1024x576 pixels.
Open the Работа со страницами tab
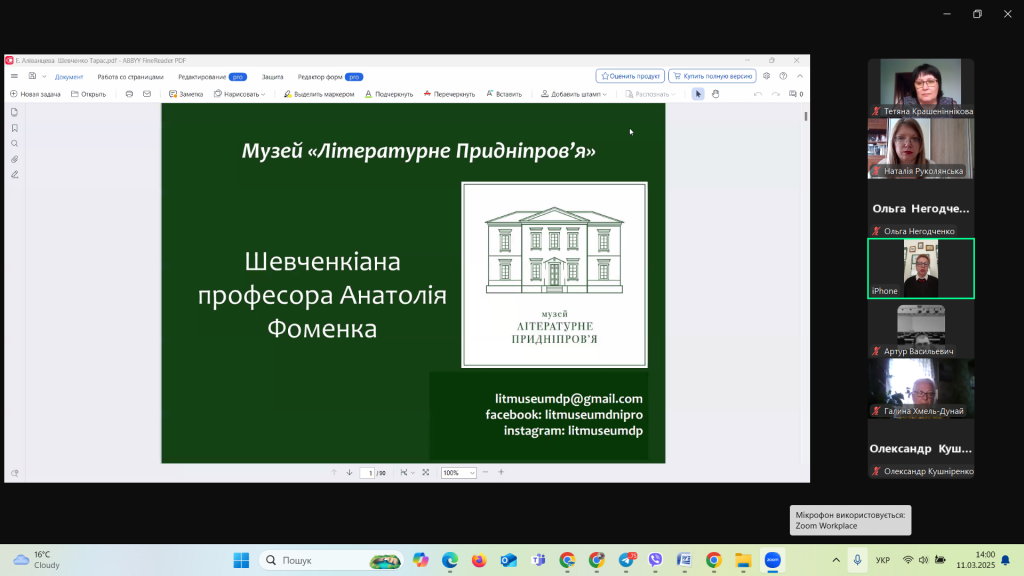(x=130, y=76)
